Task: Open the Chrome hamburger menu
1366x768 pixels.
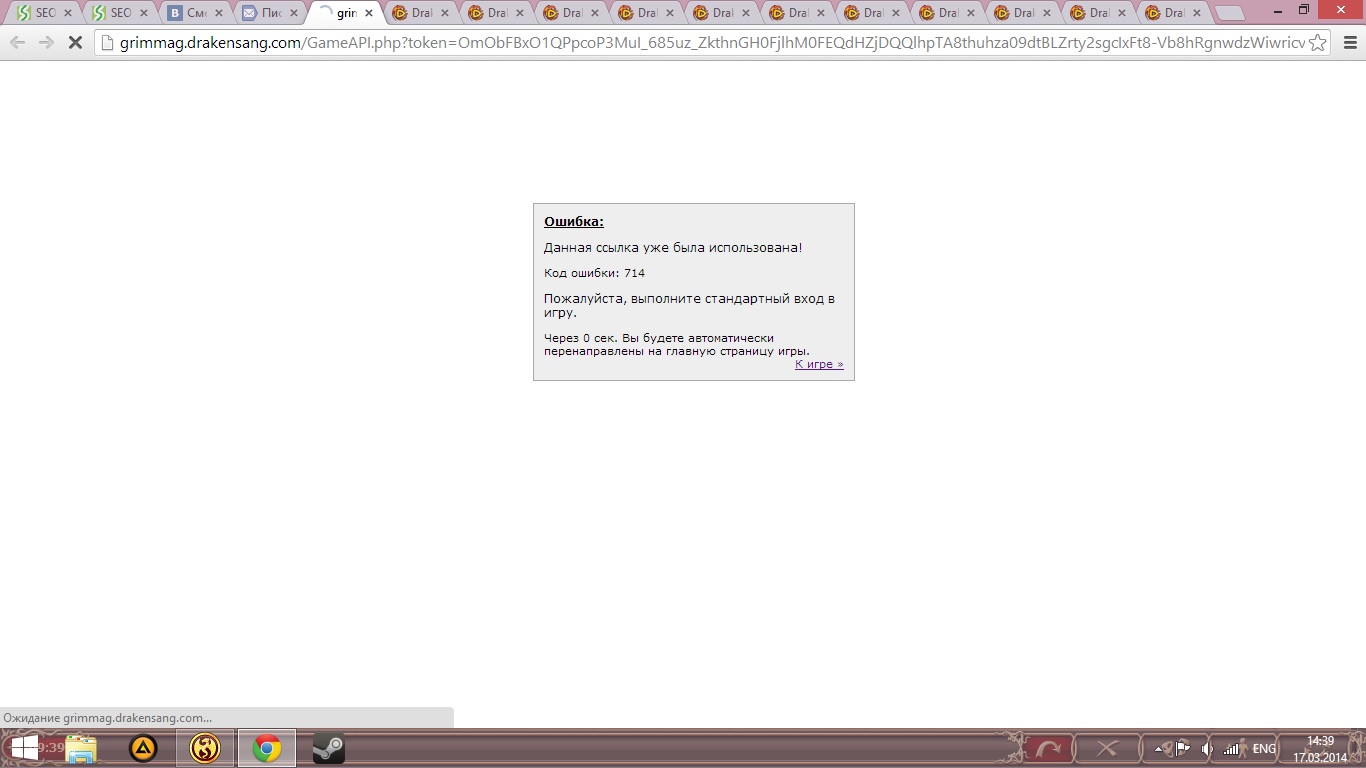Action: 1349,43
